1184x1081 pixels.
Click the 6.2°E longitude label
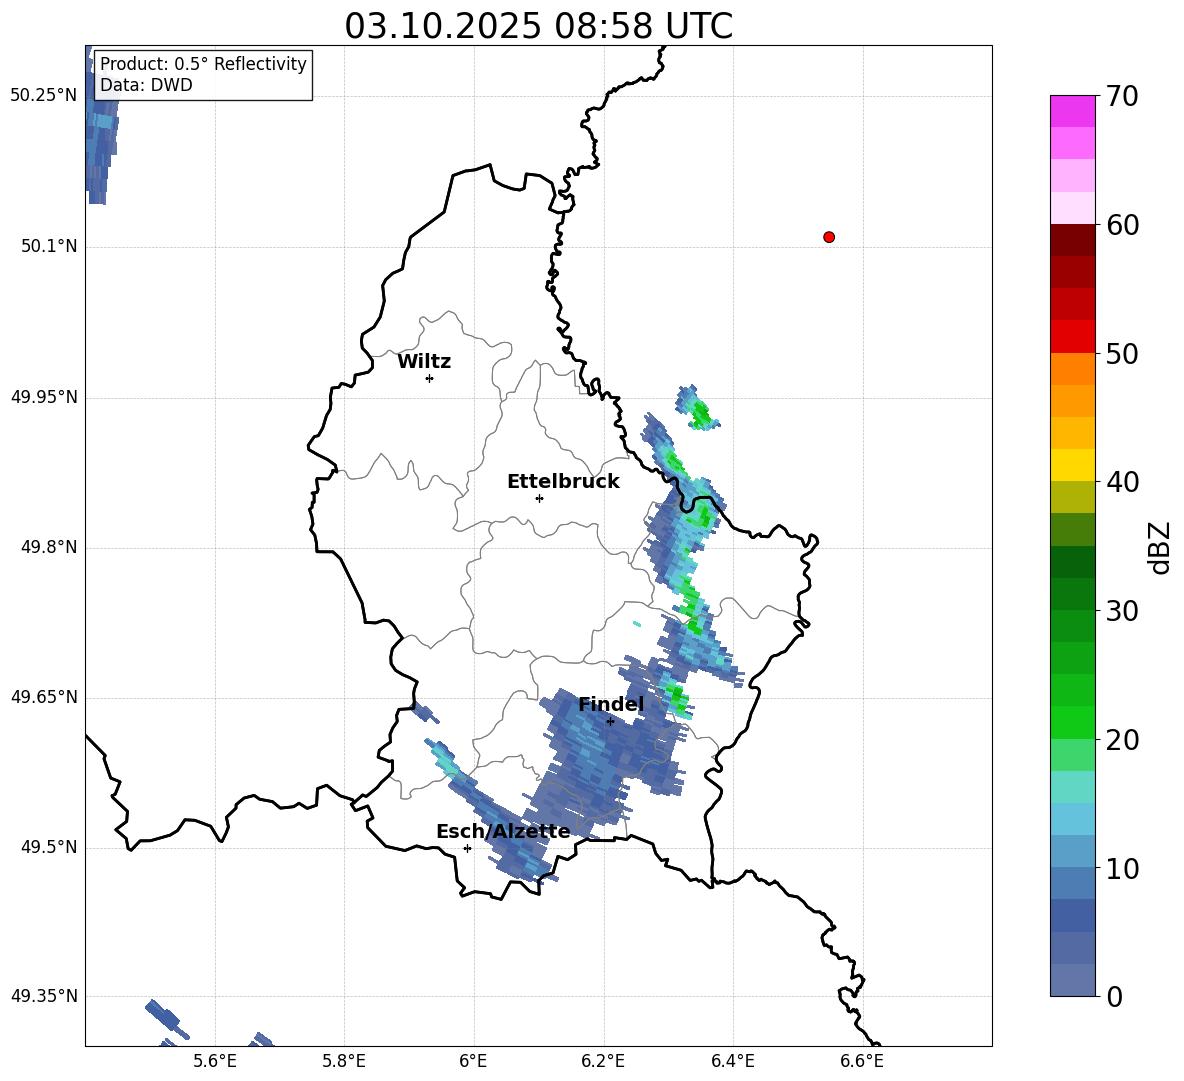(x=603, y=1061)
